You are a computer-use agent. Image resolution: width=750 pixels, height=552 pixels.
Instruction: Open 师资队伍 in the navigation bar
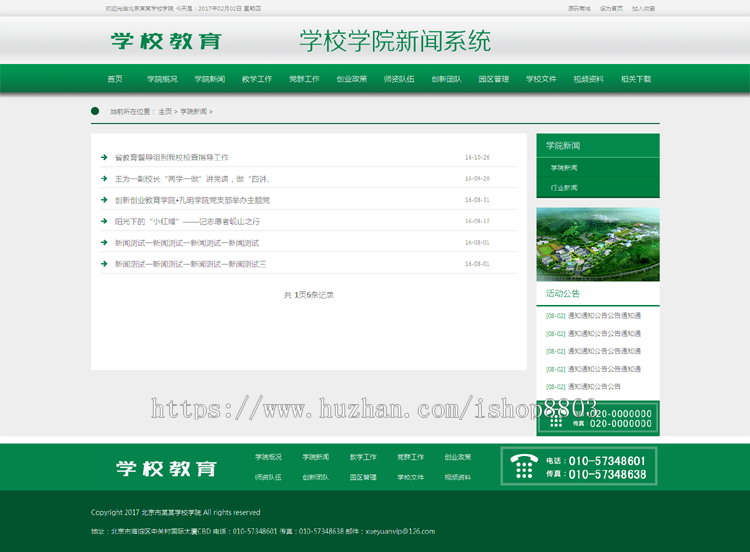399,79
